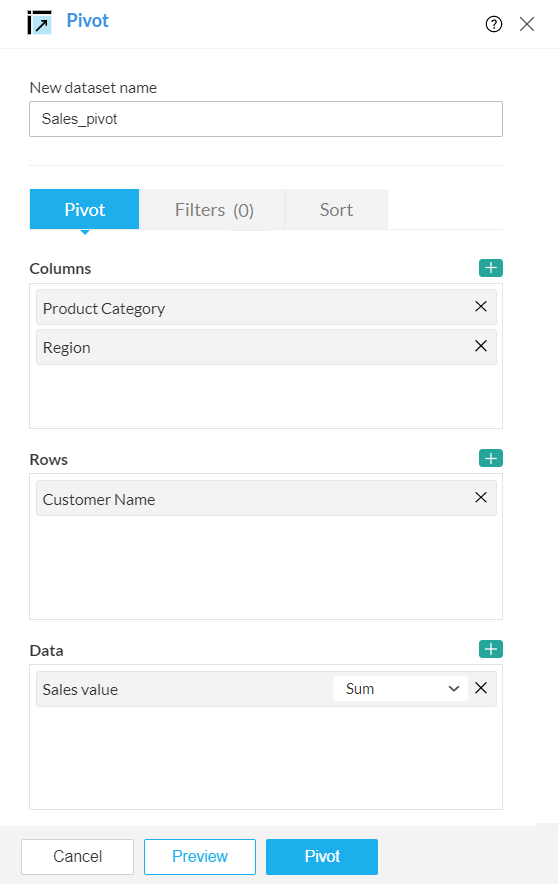Focus the New dataset name field
The image size is (558, 884).
tap(266, 119)
